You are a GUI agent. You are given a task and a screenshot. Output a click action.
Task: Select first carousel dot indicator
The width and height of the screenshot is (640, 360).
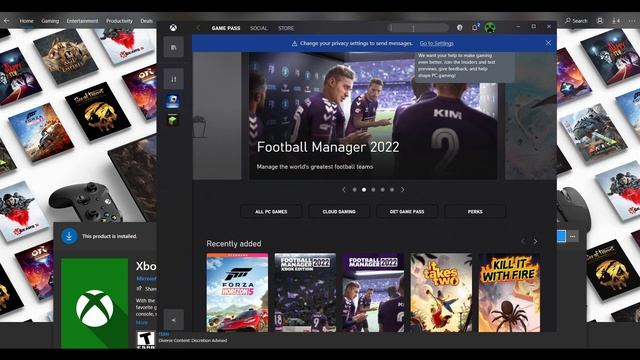point(354,189)
